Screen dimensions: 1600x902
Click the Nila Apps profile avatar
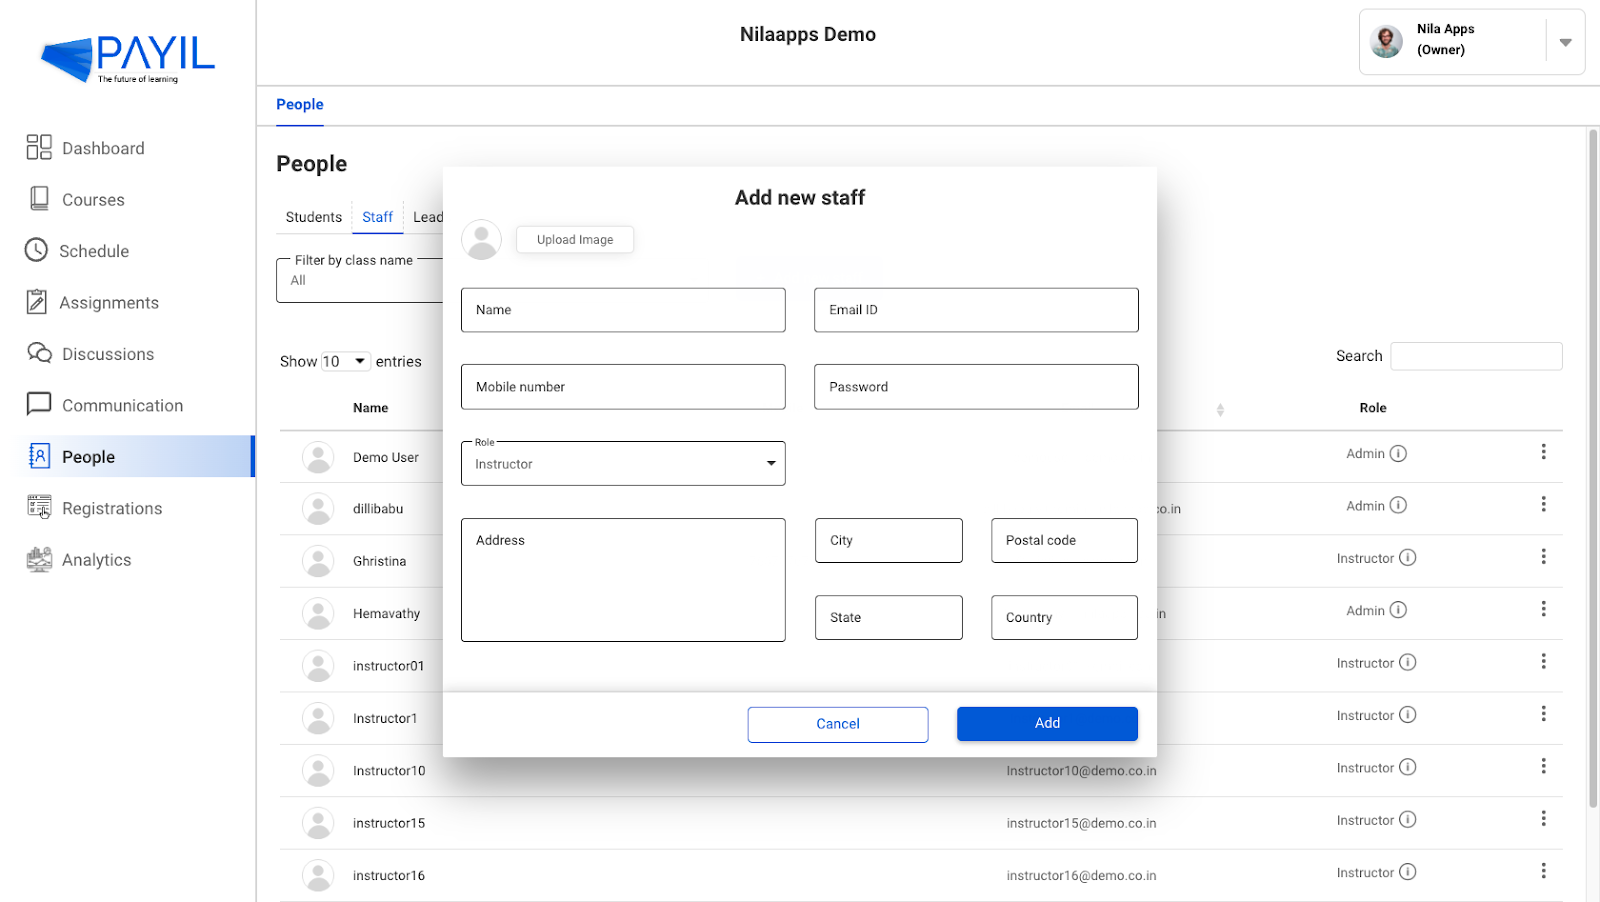(x=1386, y=41)
